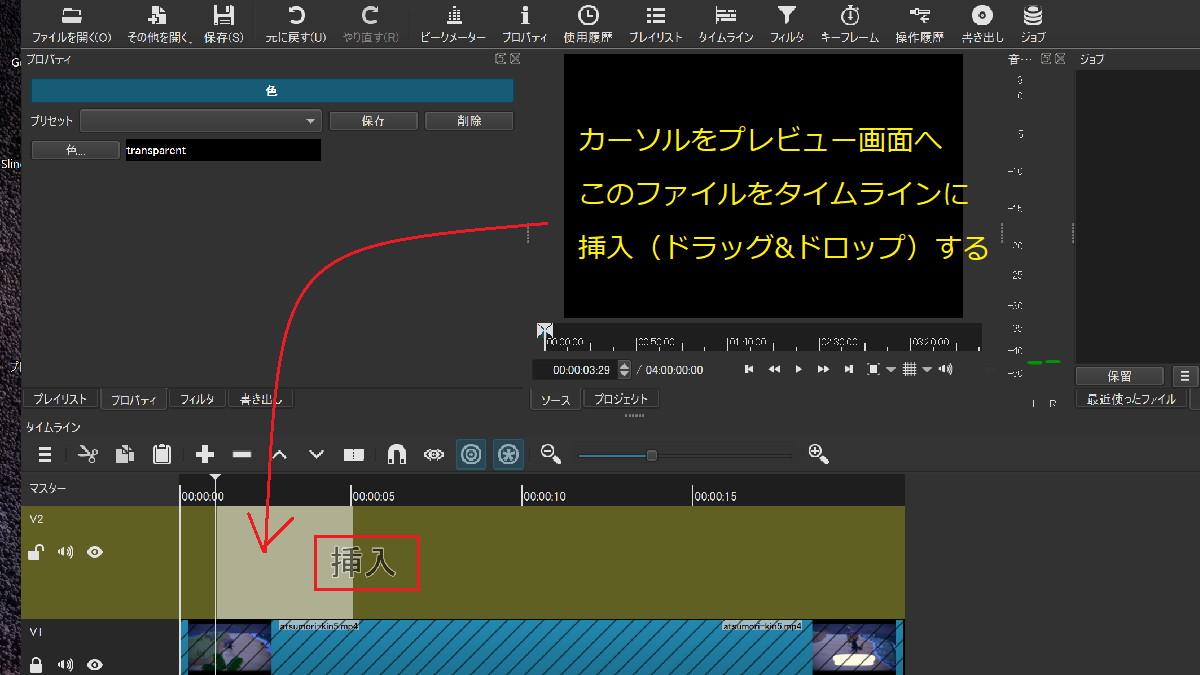This screenshot has width=1200, height=675.
Task: Switch to the ソース tab above the timeline
Action: pyautogui.click(x=555, y=398)
